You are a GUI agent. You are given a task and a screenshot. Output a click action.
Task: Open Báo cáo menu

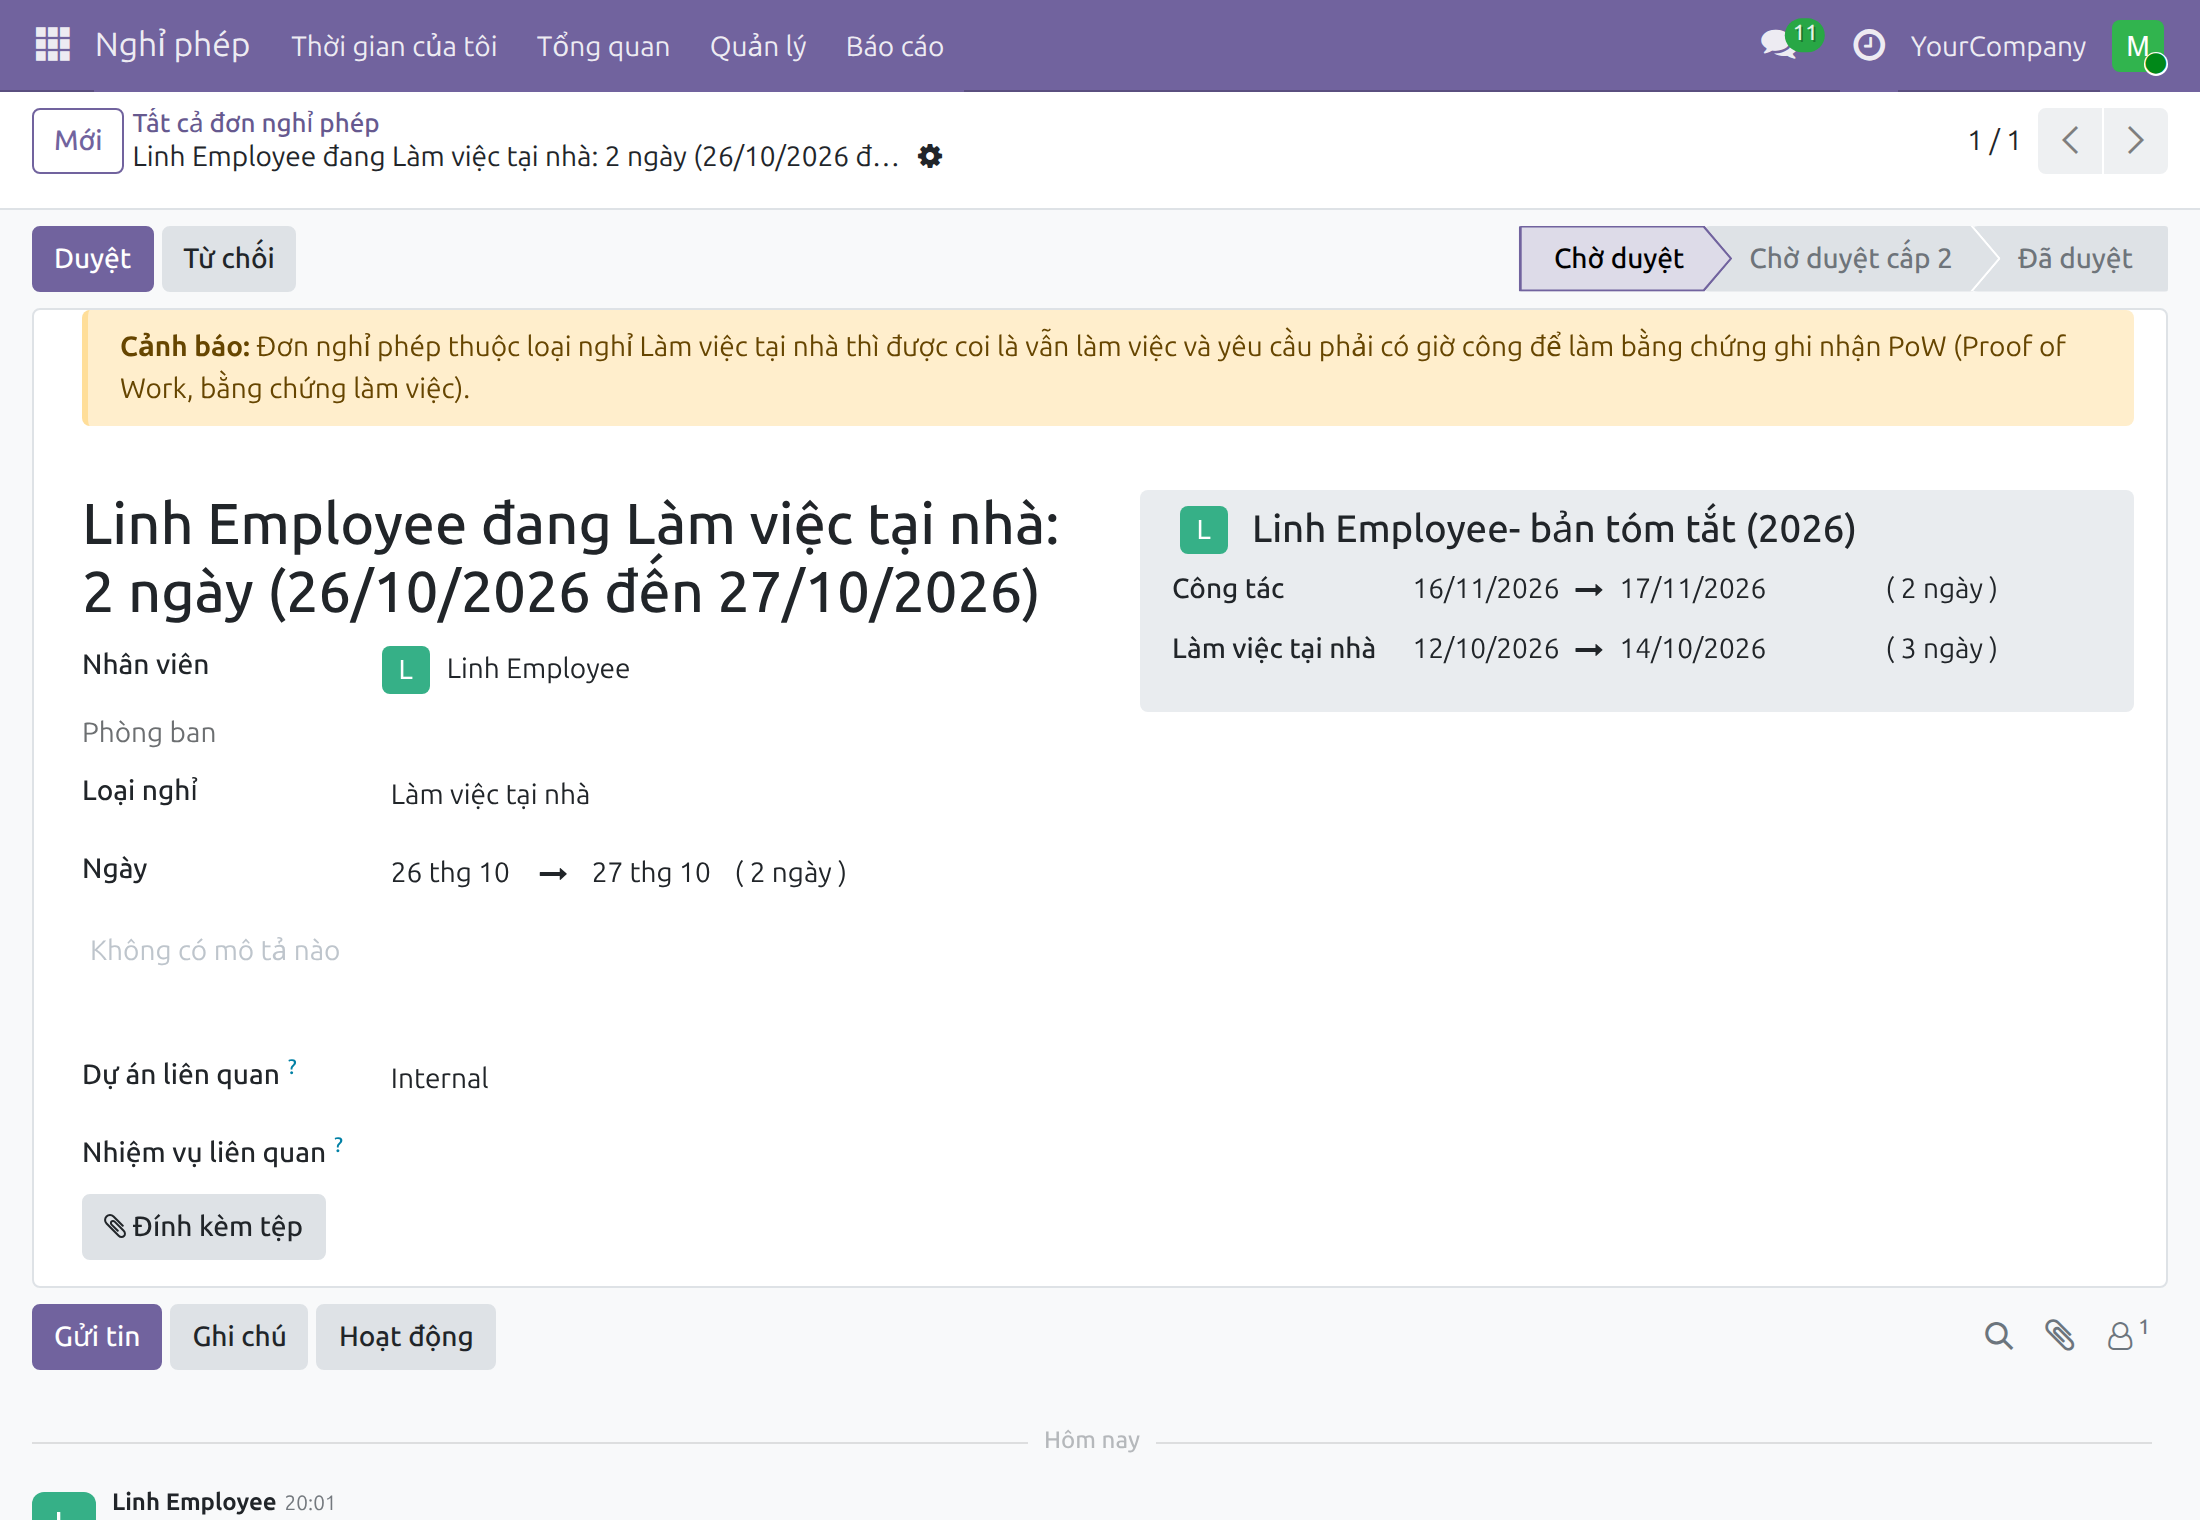click(894, 46)
